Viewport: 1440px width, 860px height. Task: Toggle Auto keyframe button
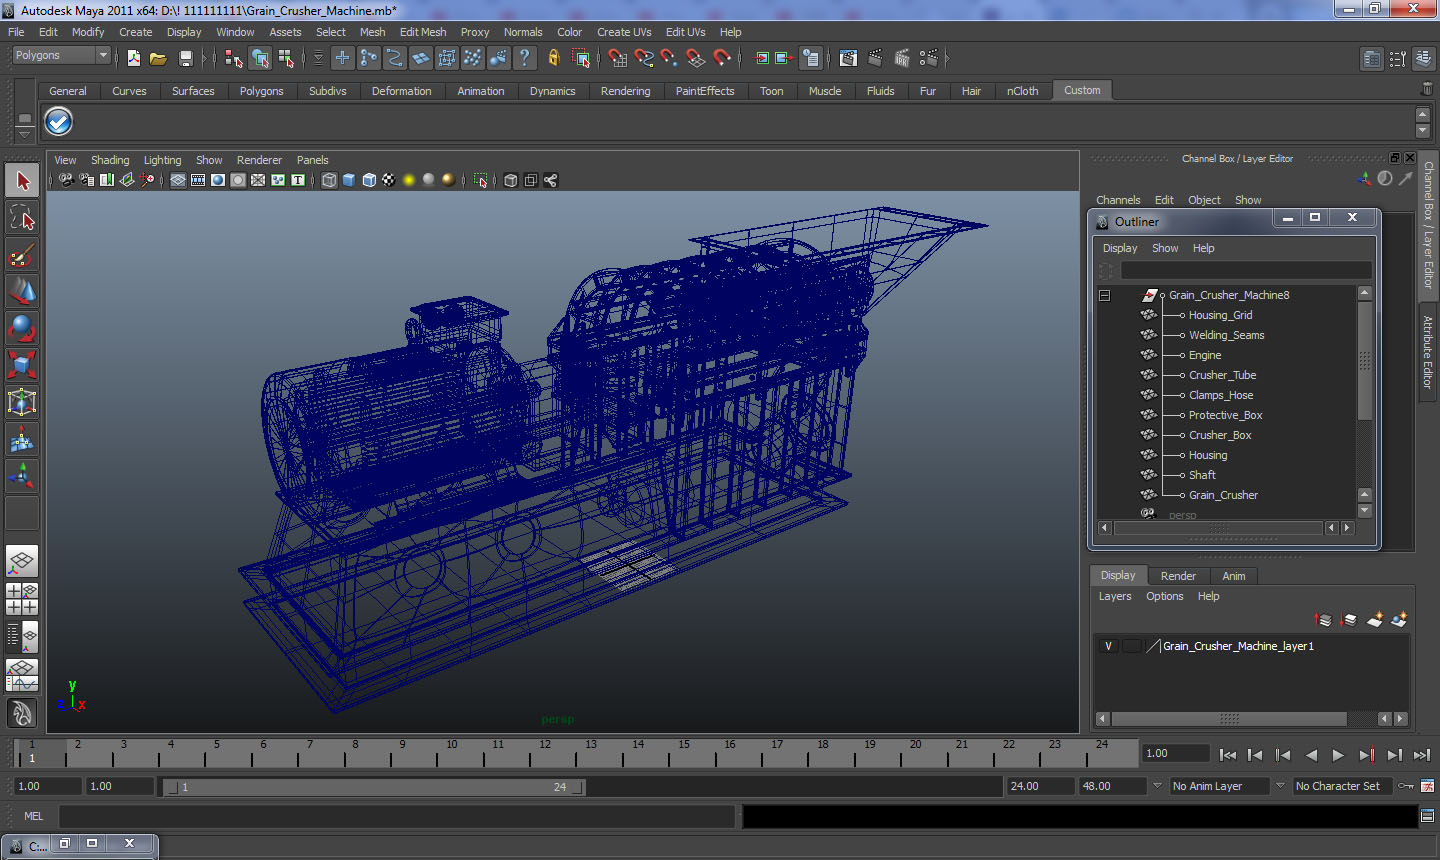[x=1405, y=786]
